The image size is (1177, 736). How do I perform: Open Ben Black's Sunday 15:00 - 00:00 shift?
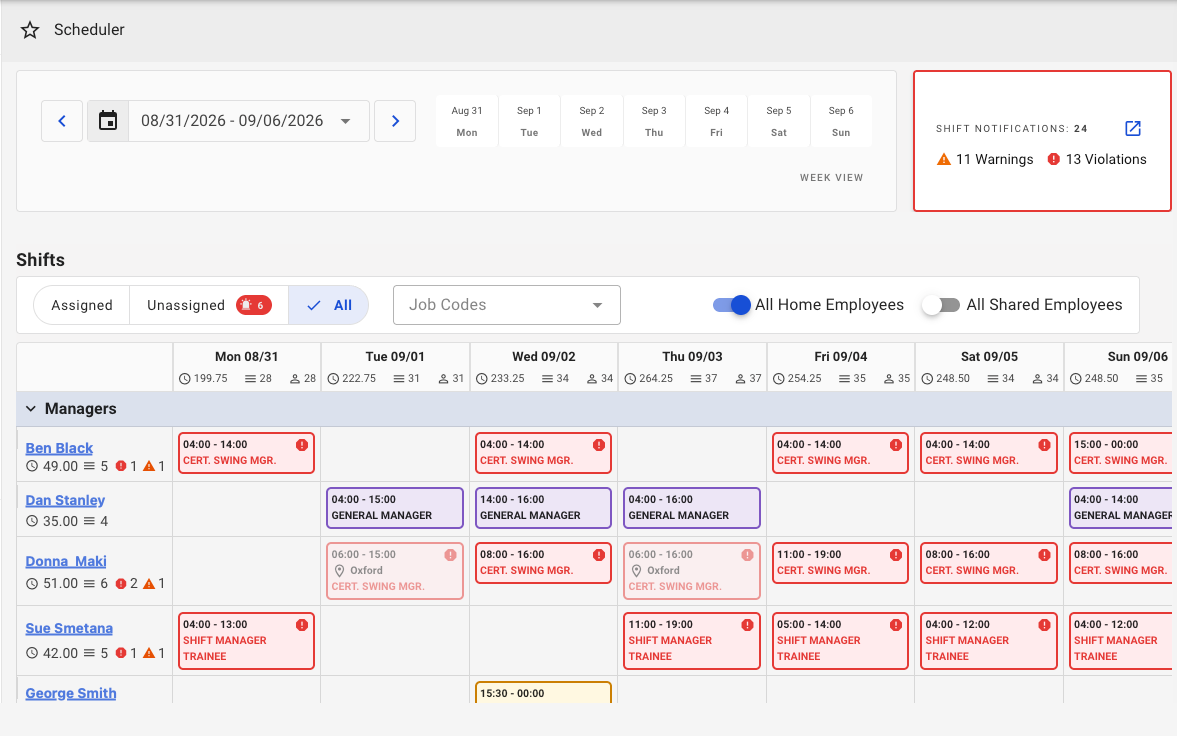coord(1121,453)
